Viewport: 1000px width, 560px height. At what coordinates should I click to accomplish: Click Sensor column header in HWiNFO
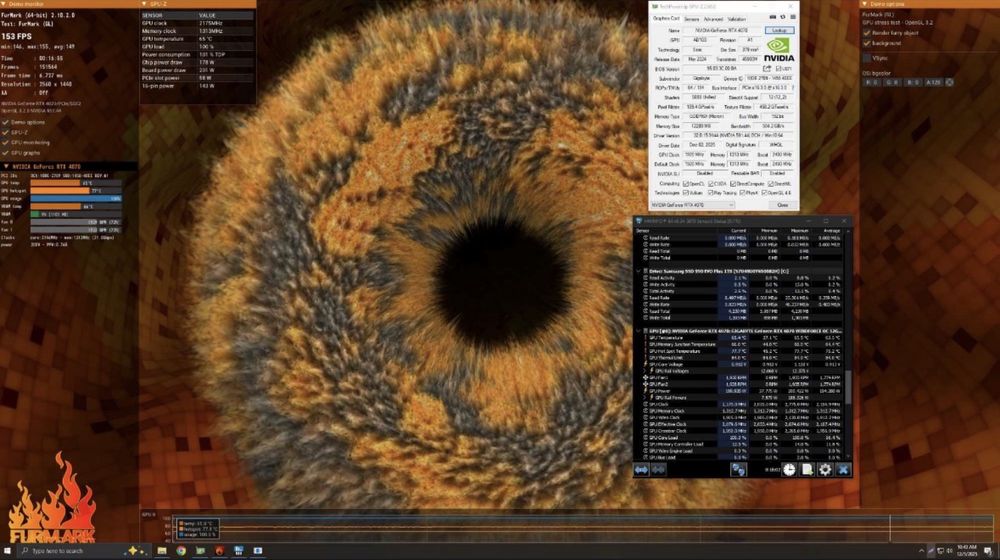[x=643, y=231]
